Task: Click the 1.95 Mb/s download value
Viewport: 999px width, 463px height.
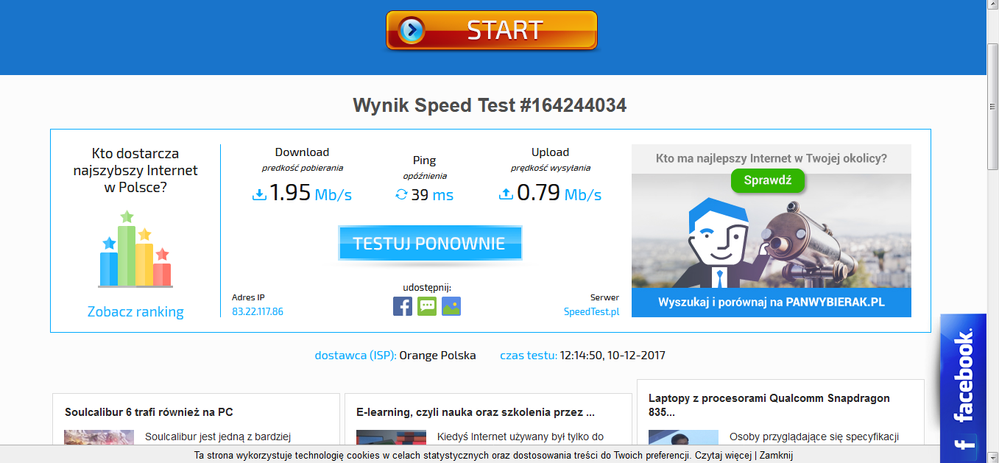Action: click(310, 193)
